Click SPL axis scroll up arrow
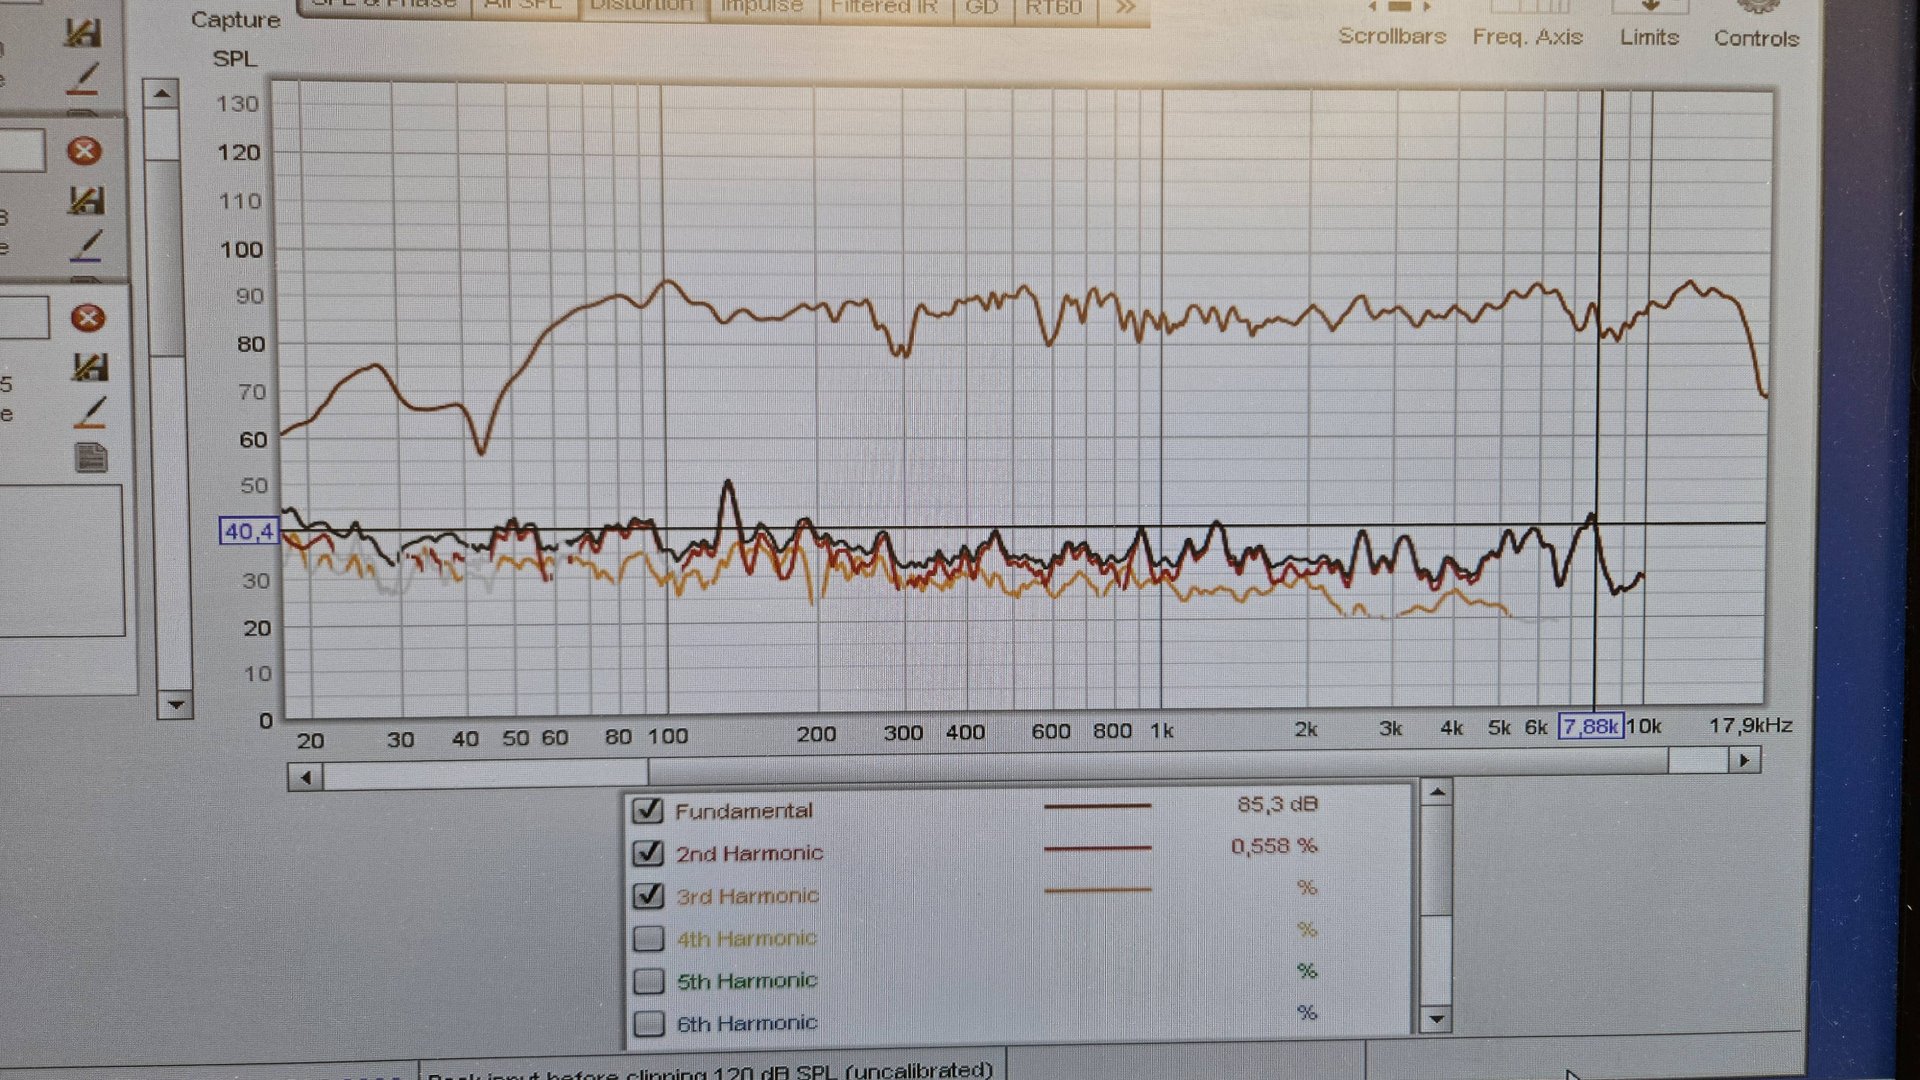 coord(162,94)
